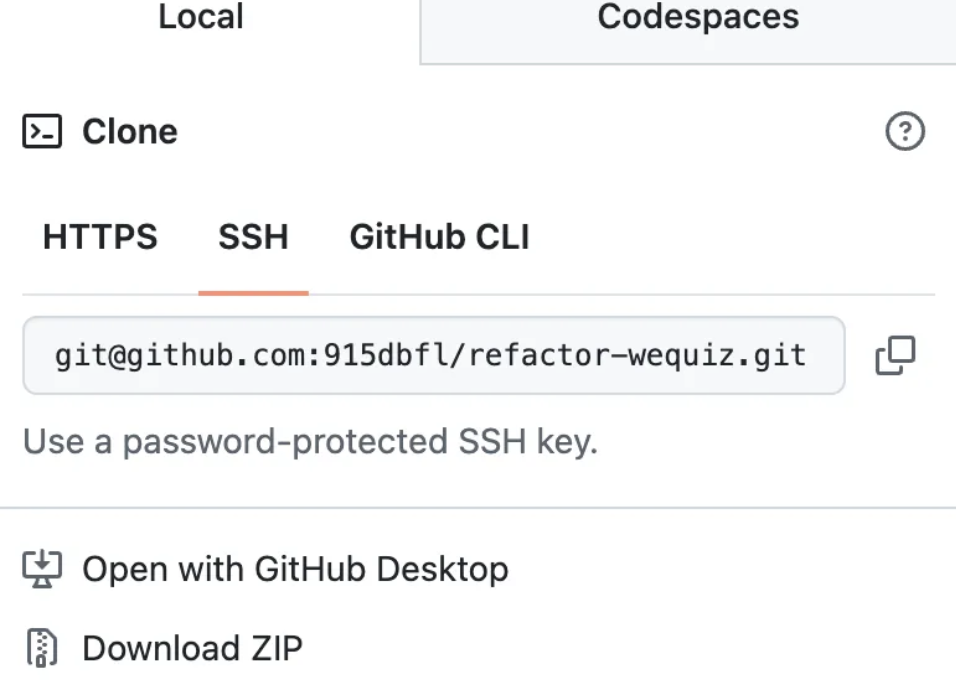Click the terminal icon beside Clone
The width and height of the screenshot is (956, 688).
click(42, 131)
